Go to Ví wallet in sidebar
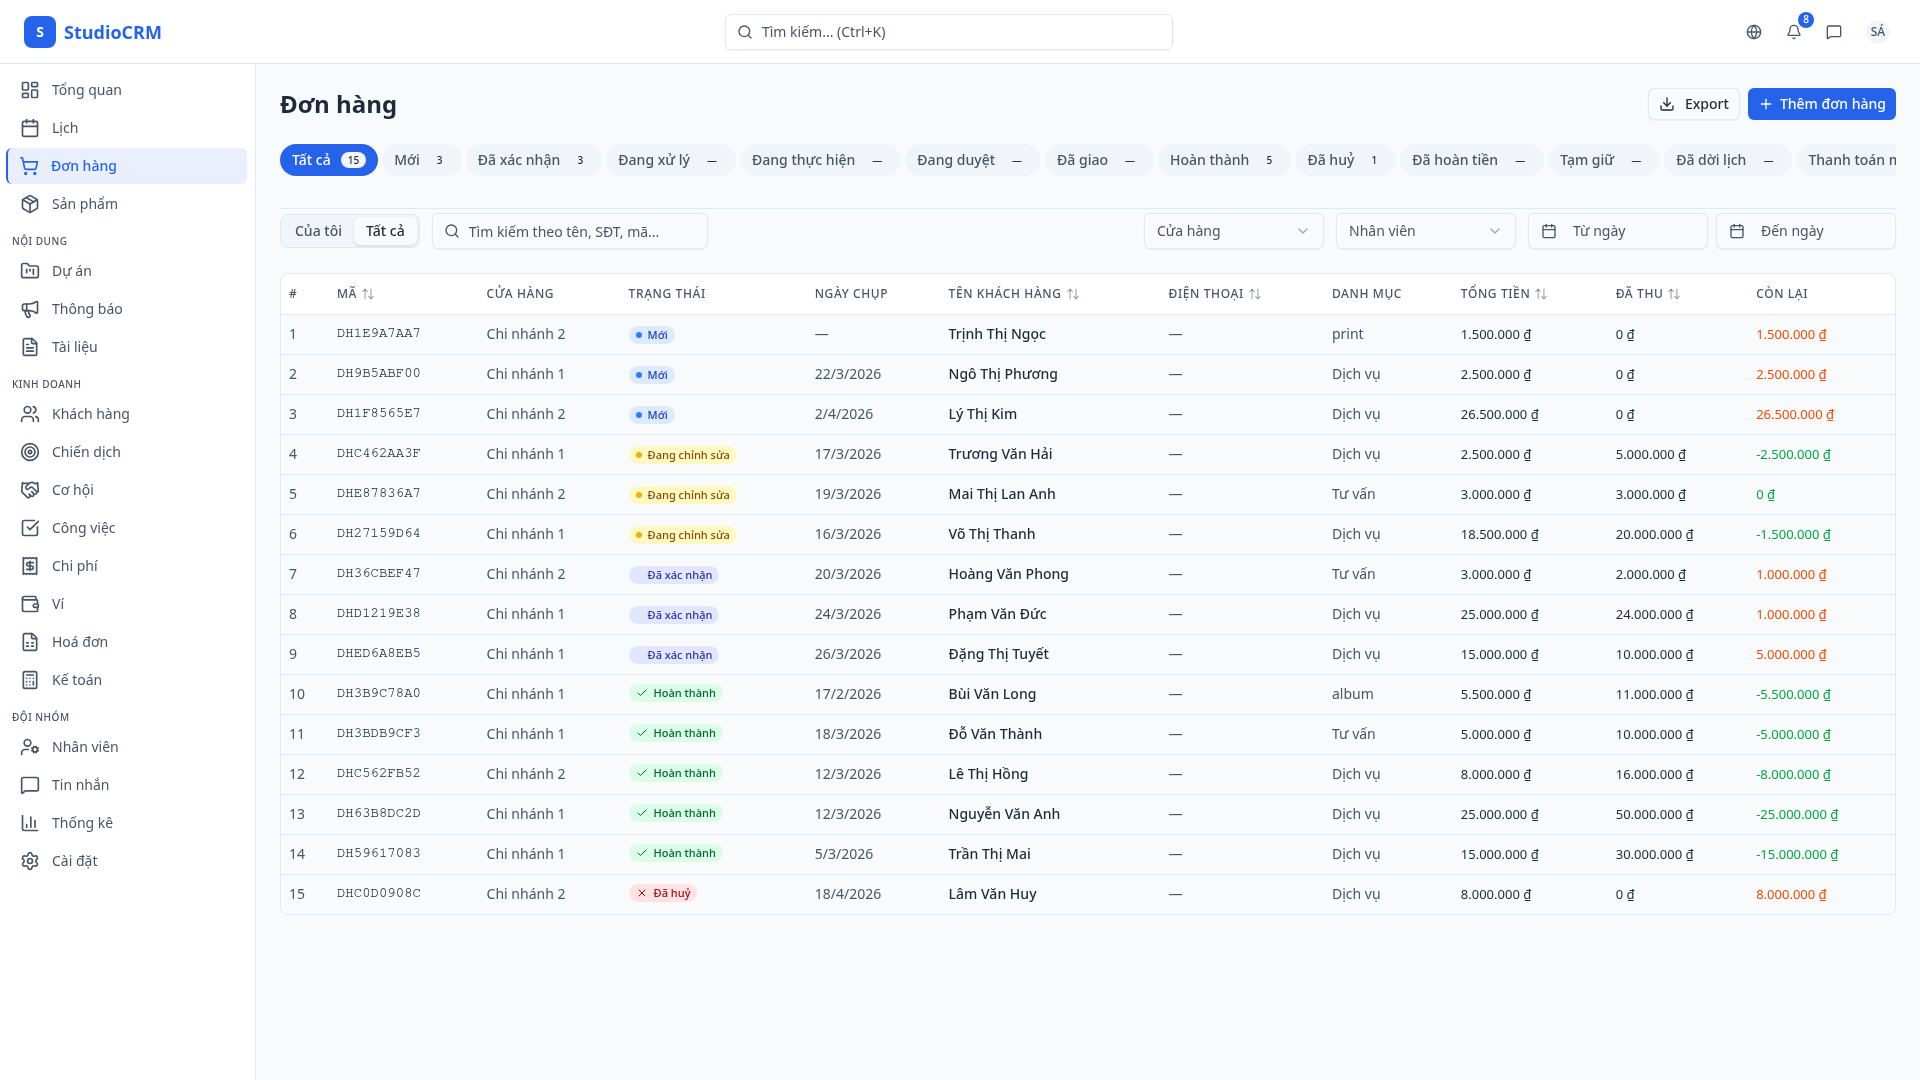Image resolution: width=1920 pixels, height=1080 pixels. [x=57, y=604]
